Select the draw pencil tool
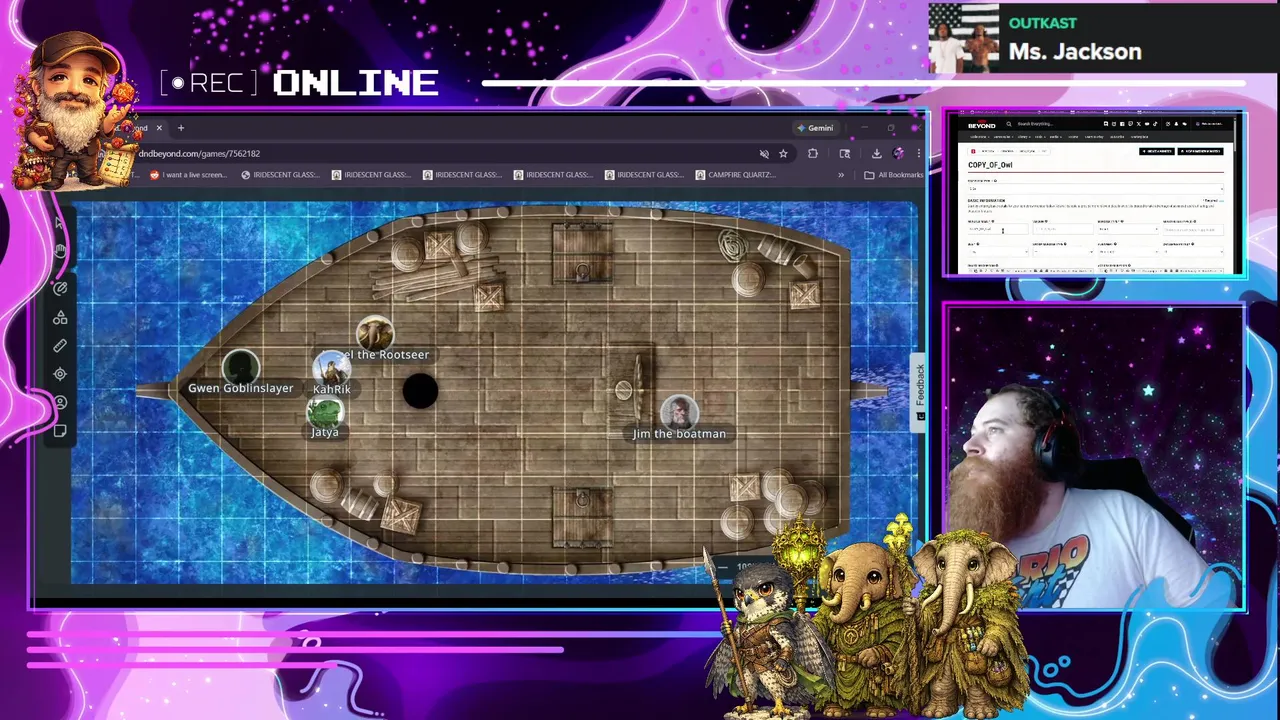1280x720 pixels. [60, 288]
